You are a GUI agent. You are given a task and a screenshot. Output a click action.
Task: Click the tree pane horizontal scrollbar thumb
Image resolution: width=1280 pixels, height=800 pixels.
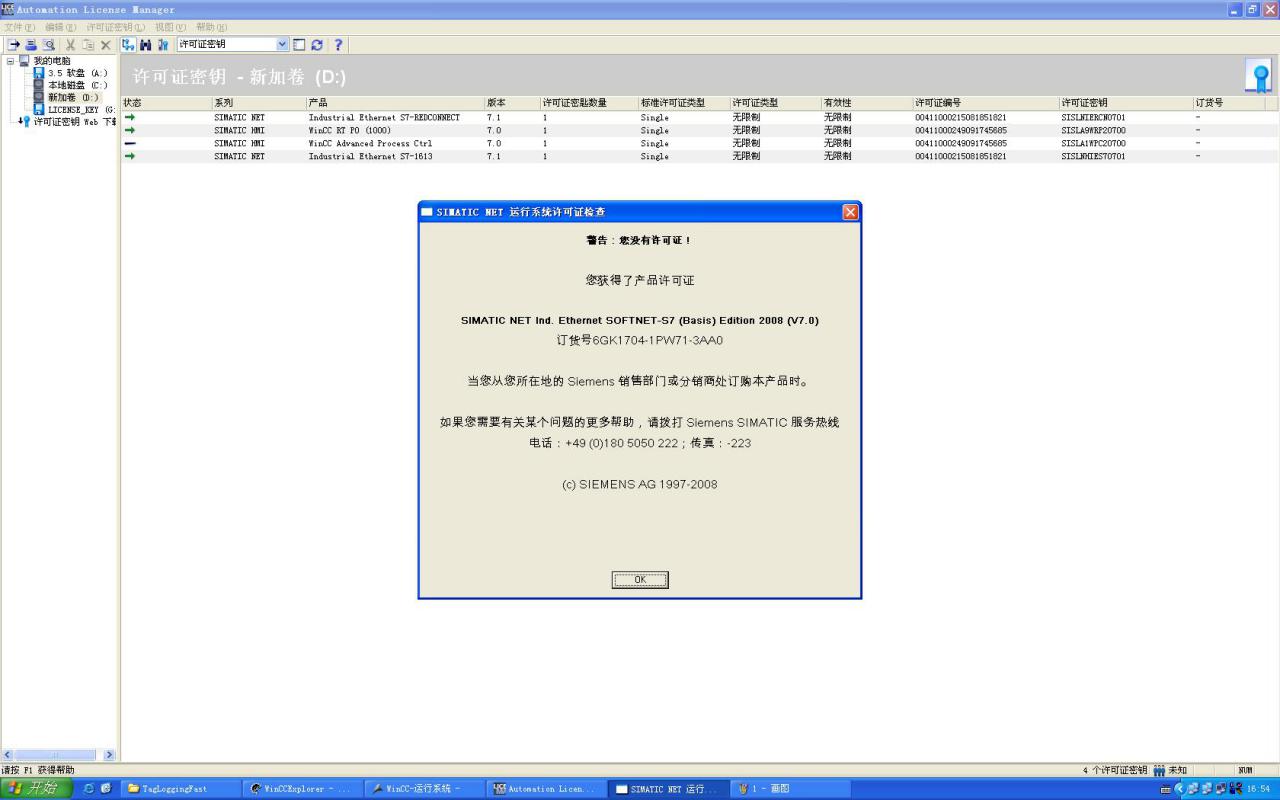pos(55,755)
